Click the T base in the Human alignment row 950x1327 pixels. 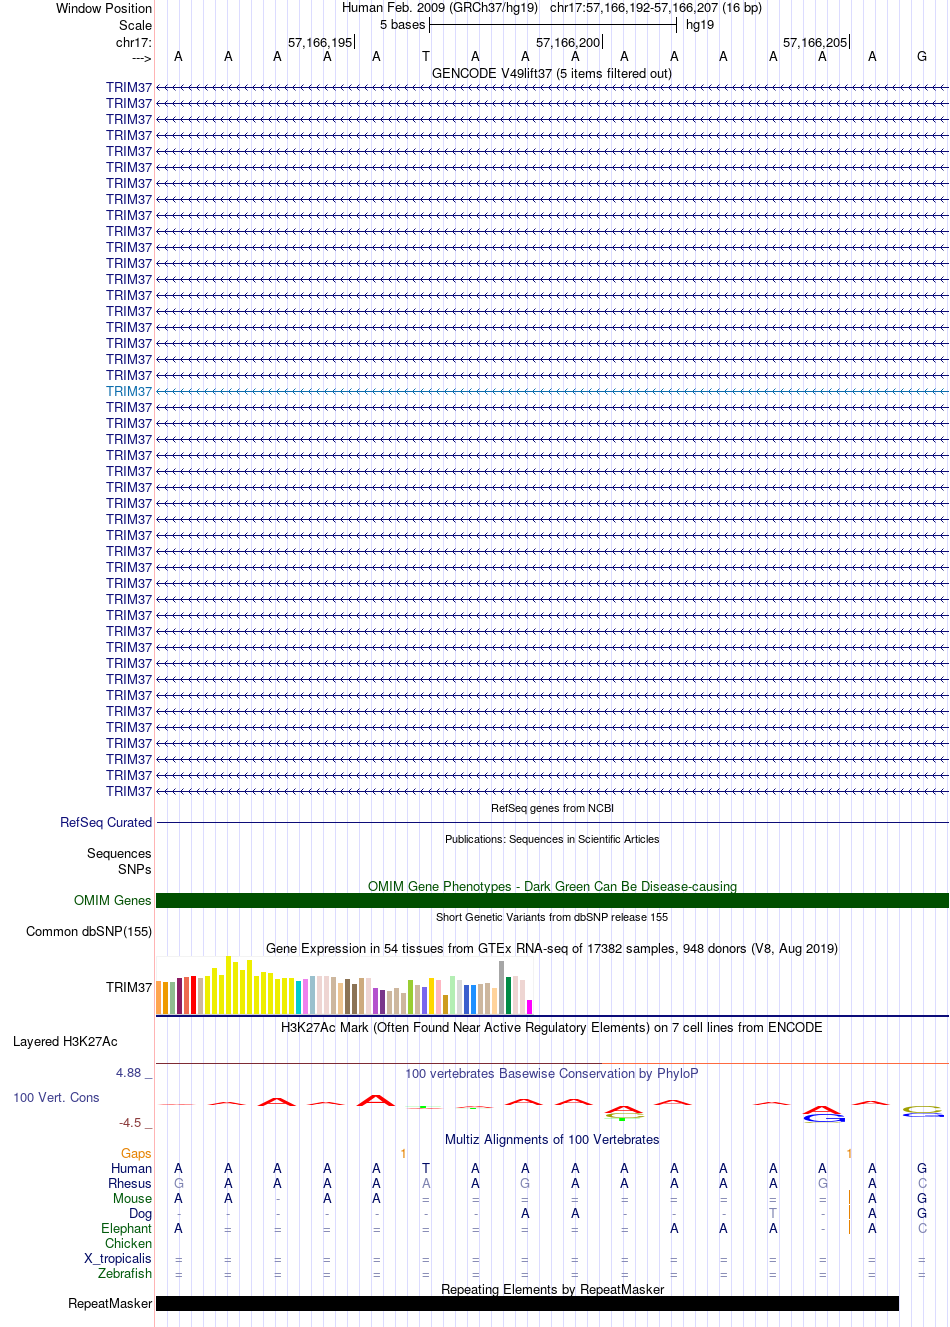426,1168
